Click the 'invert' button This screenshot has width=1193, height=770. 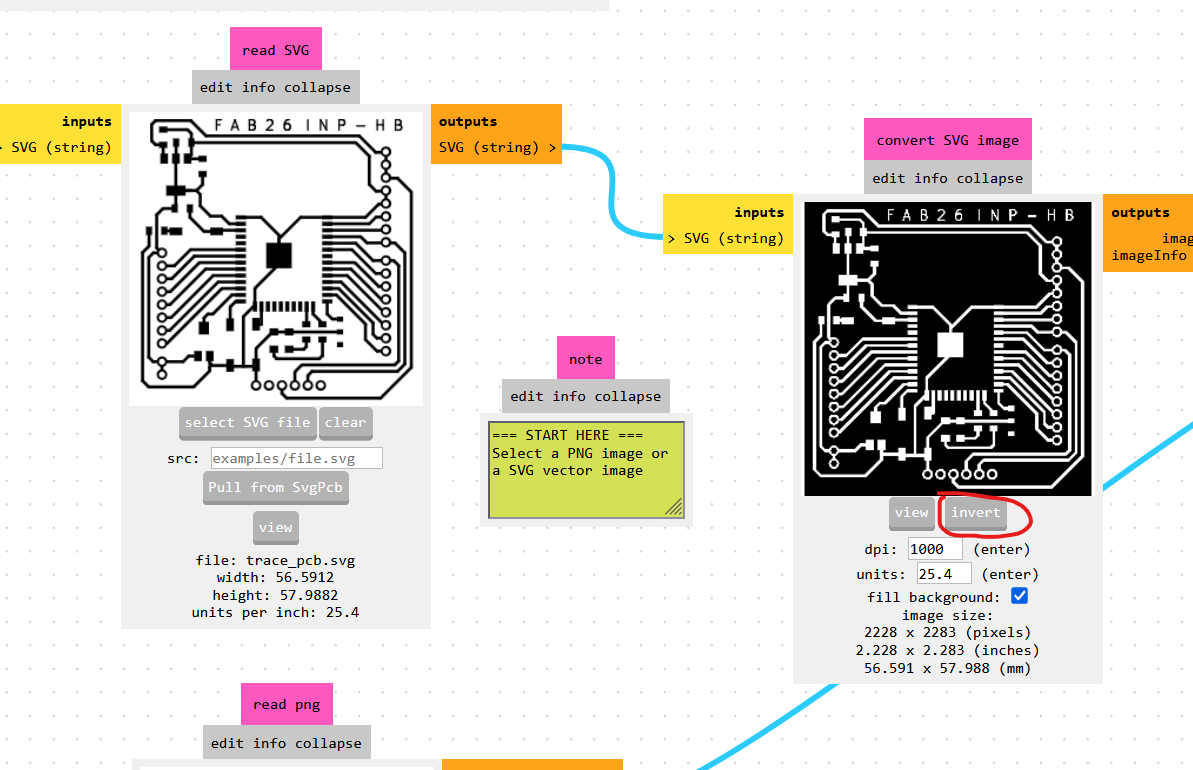coord(976,513)
